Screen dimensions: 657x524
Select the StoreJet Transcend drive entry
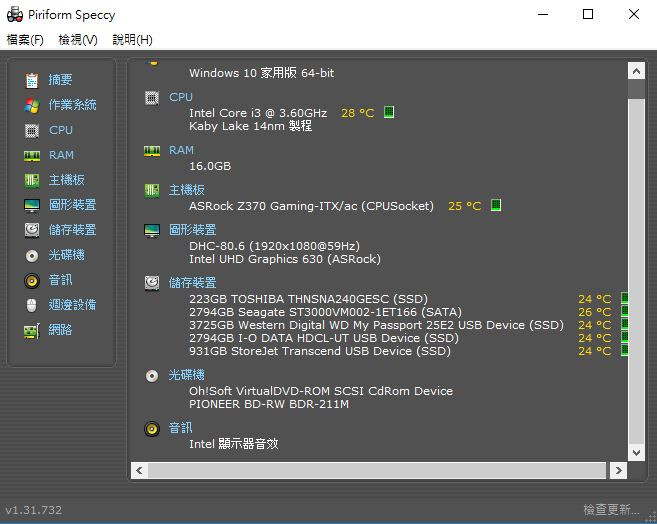[320, 351]
